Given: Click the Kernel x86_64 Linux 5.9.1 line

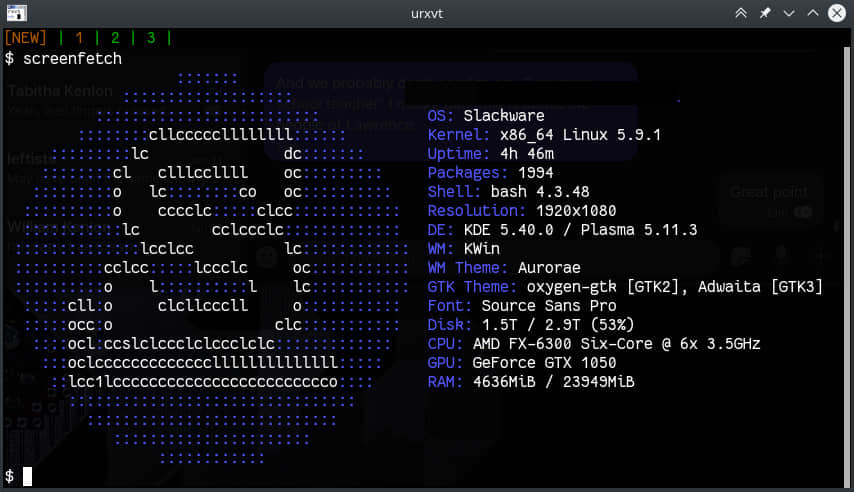Looking at the screenshot, I should pyautogui.click(x=544, y=134).
